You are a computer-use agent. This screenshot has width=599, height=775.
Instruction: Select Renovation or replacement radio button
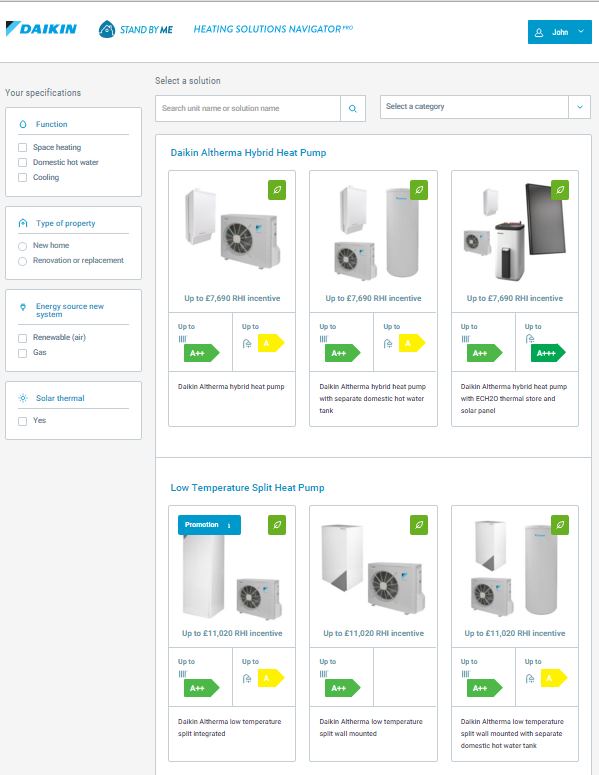coord(22,261)
